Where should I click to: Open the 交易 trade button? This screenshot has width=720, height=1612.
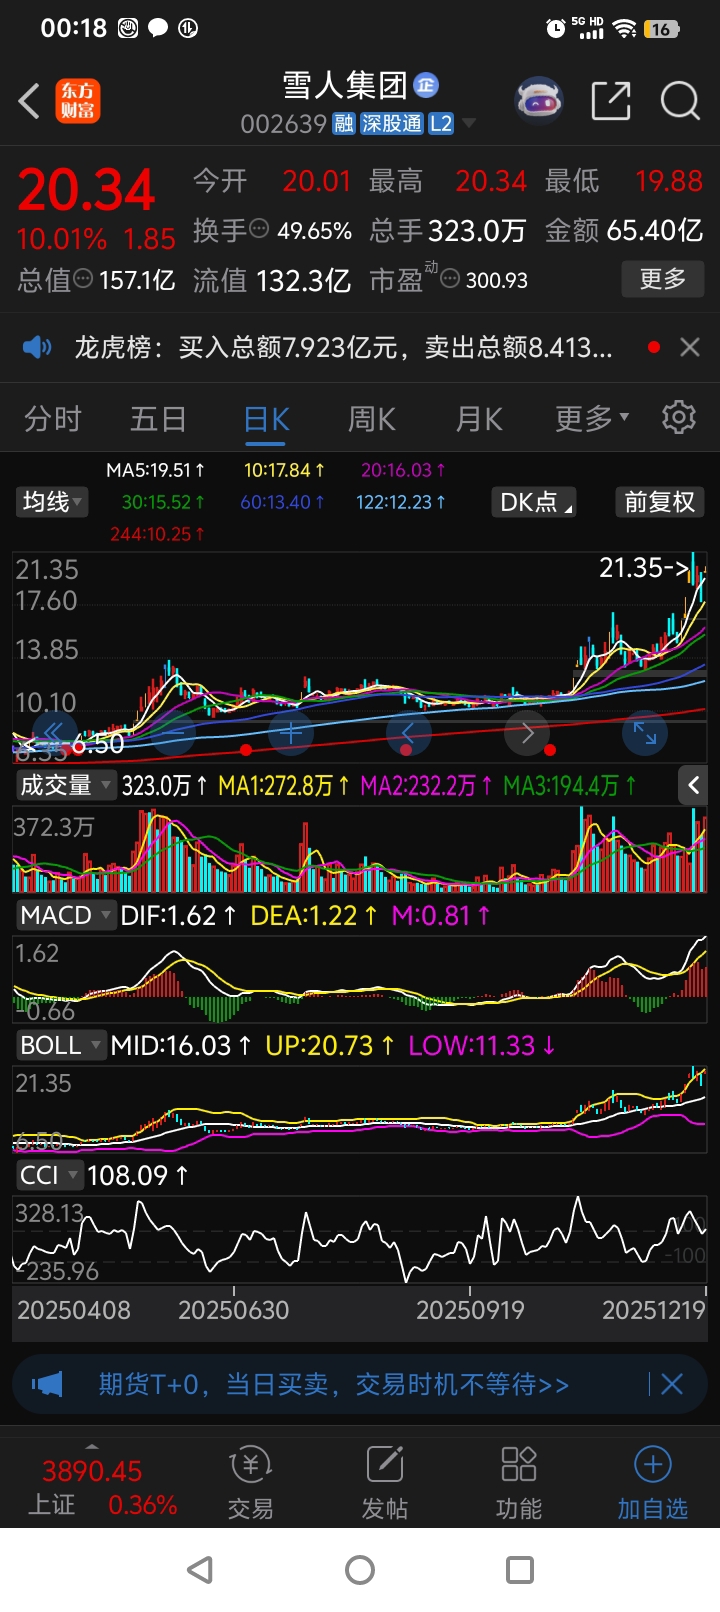pyautogui.click(x=250, y=1482)
